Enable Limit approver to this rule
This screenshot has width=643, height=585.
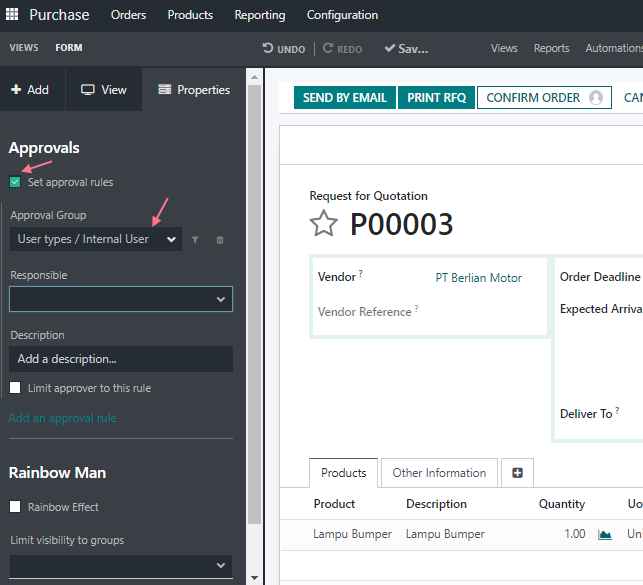[x=15, y=387]
